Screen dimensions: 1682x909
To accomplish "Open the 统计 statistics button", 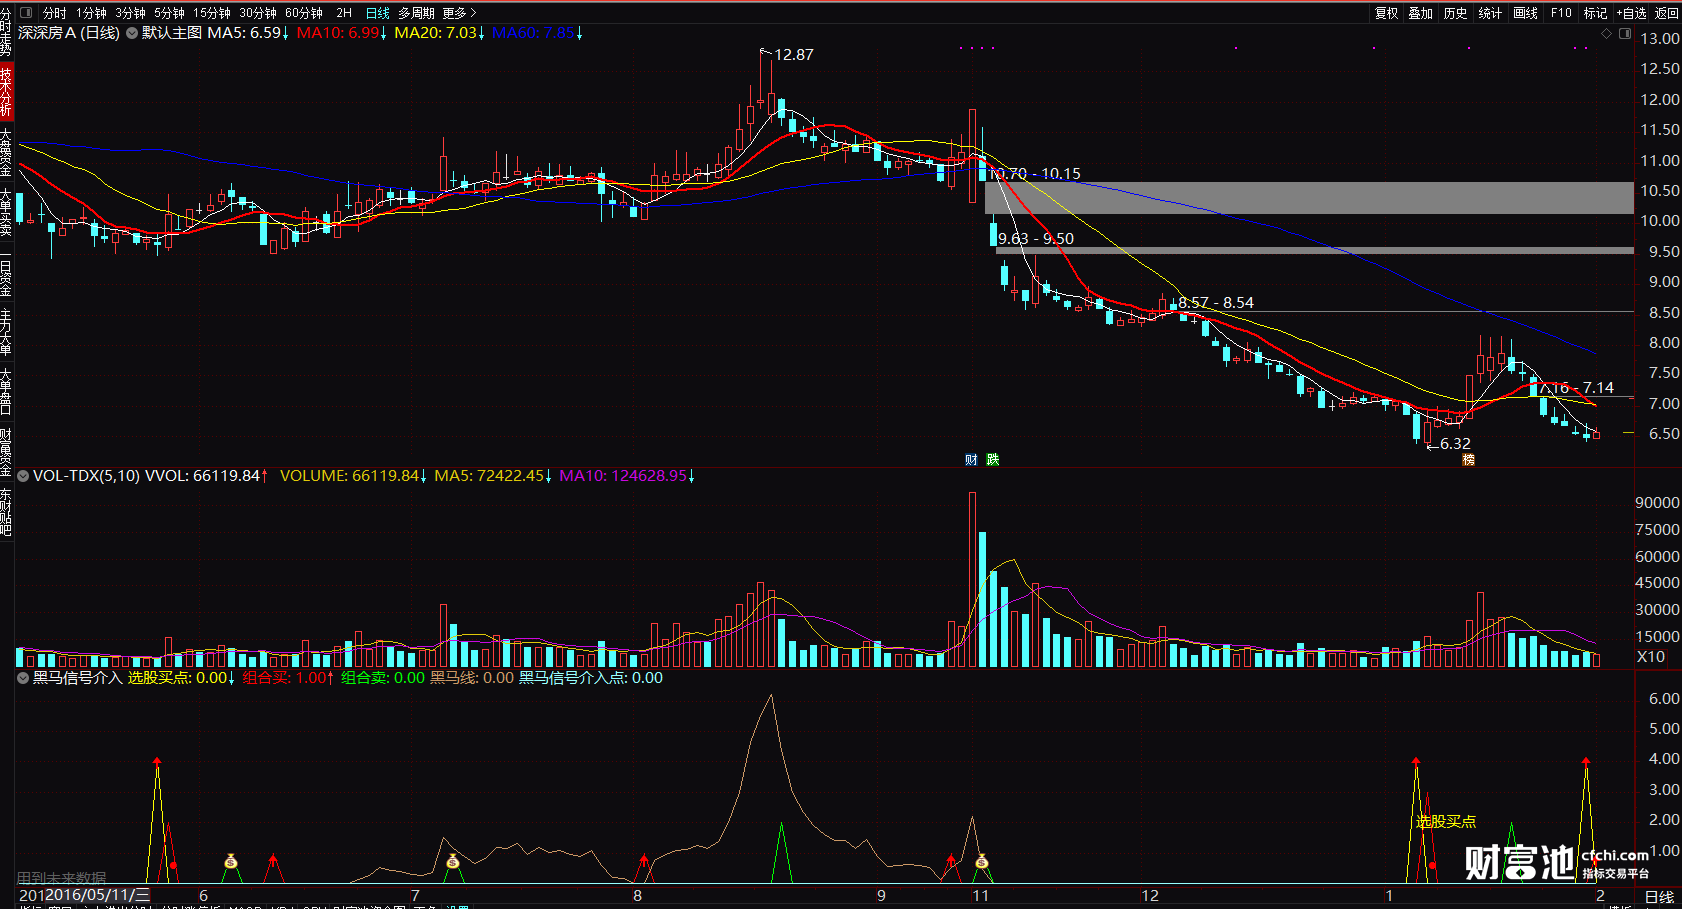I will [x=1490, y=13].
